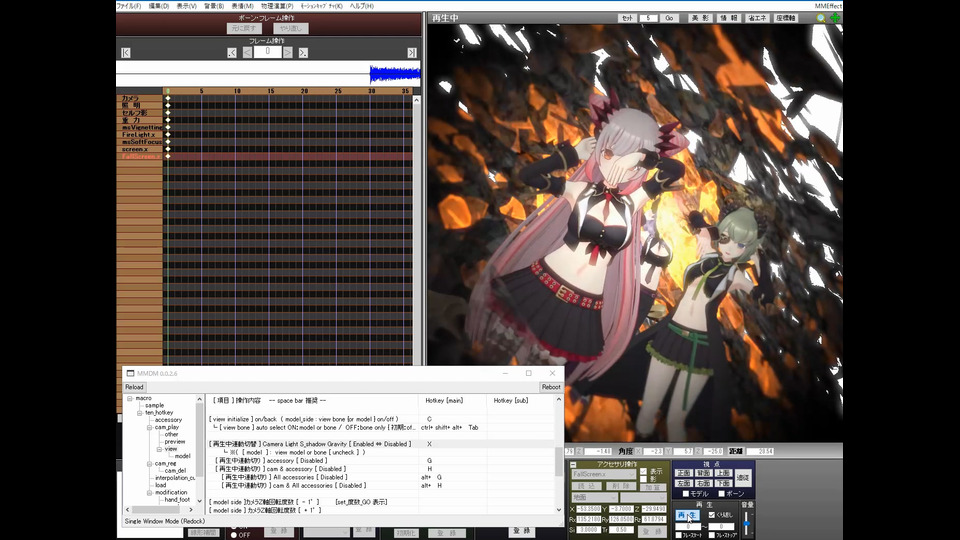
Task: Step back one frame
Action: pyautogui.click(x=247, y=53)
